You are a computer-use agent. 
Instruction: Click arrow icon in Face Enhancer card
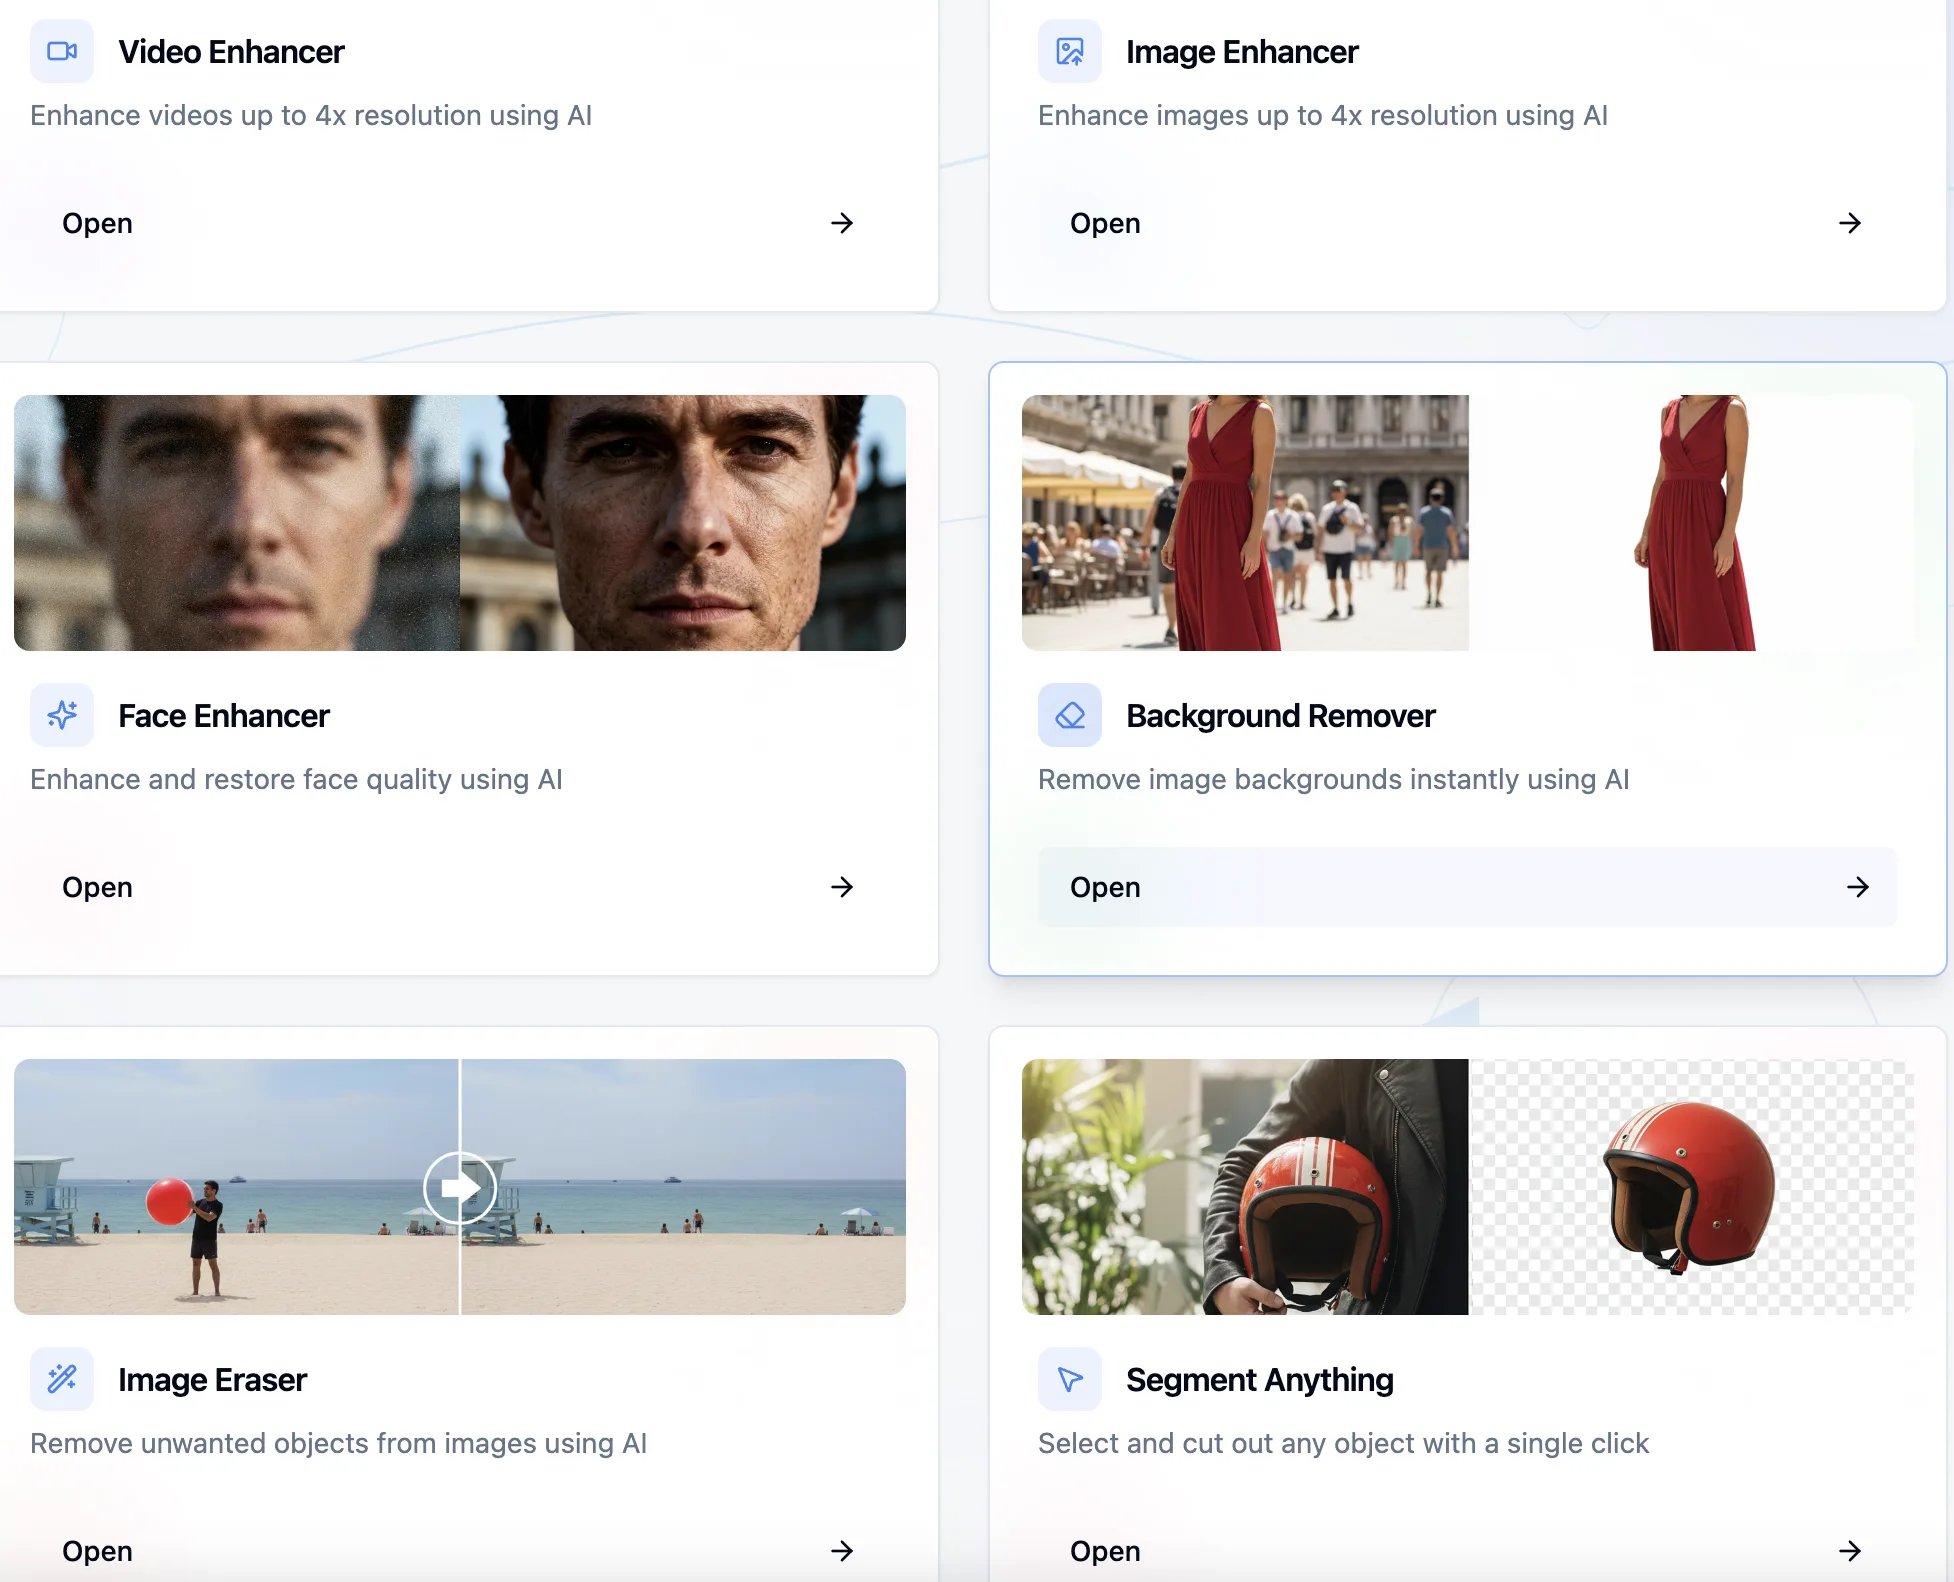[x=842, y=887]
